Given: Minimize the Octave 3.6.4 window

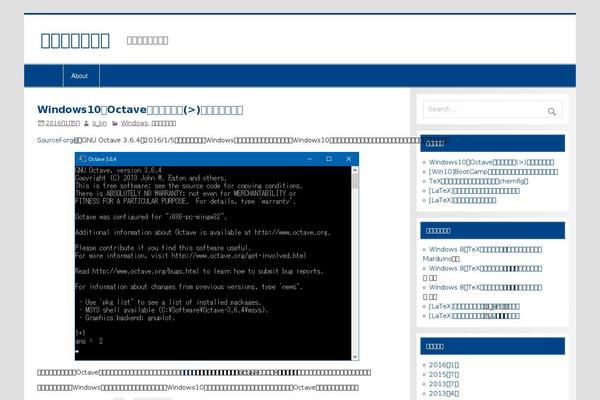Looking at the screenshot, I should [x=309, y=159].
